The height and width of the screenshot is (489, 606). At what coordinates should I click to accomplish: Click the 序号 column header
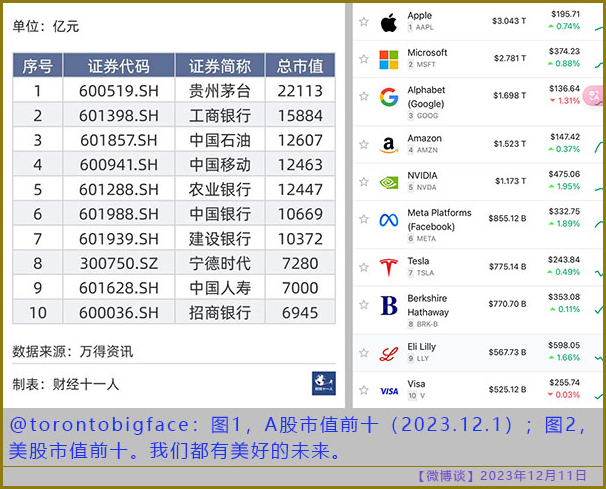pos(37,65)
